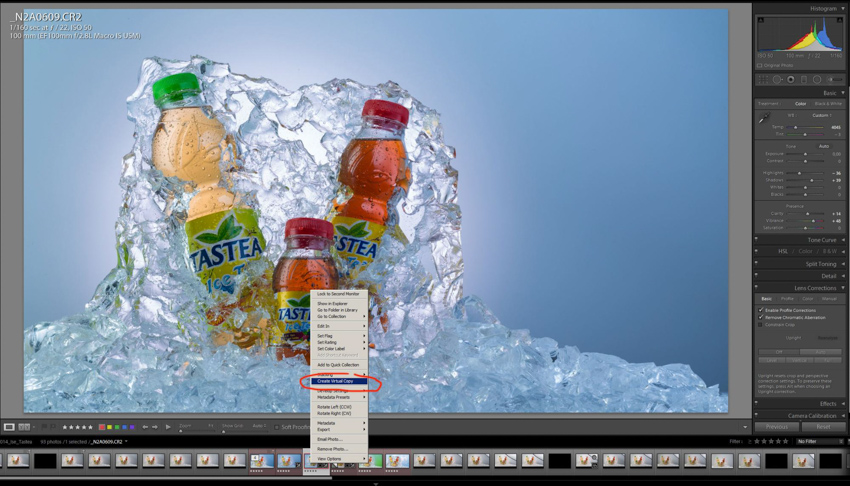The image size is (850, 486).
Task: Toggle Original Photo checkbox under histogram
Action: coord(760,65)
